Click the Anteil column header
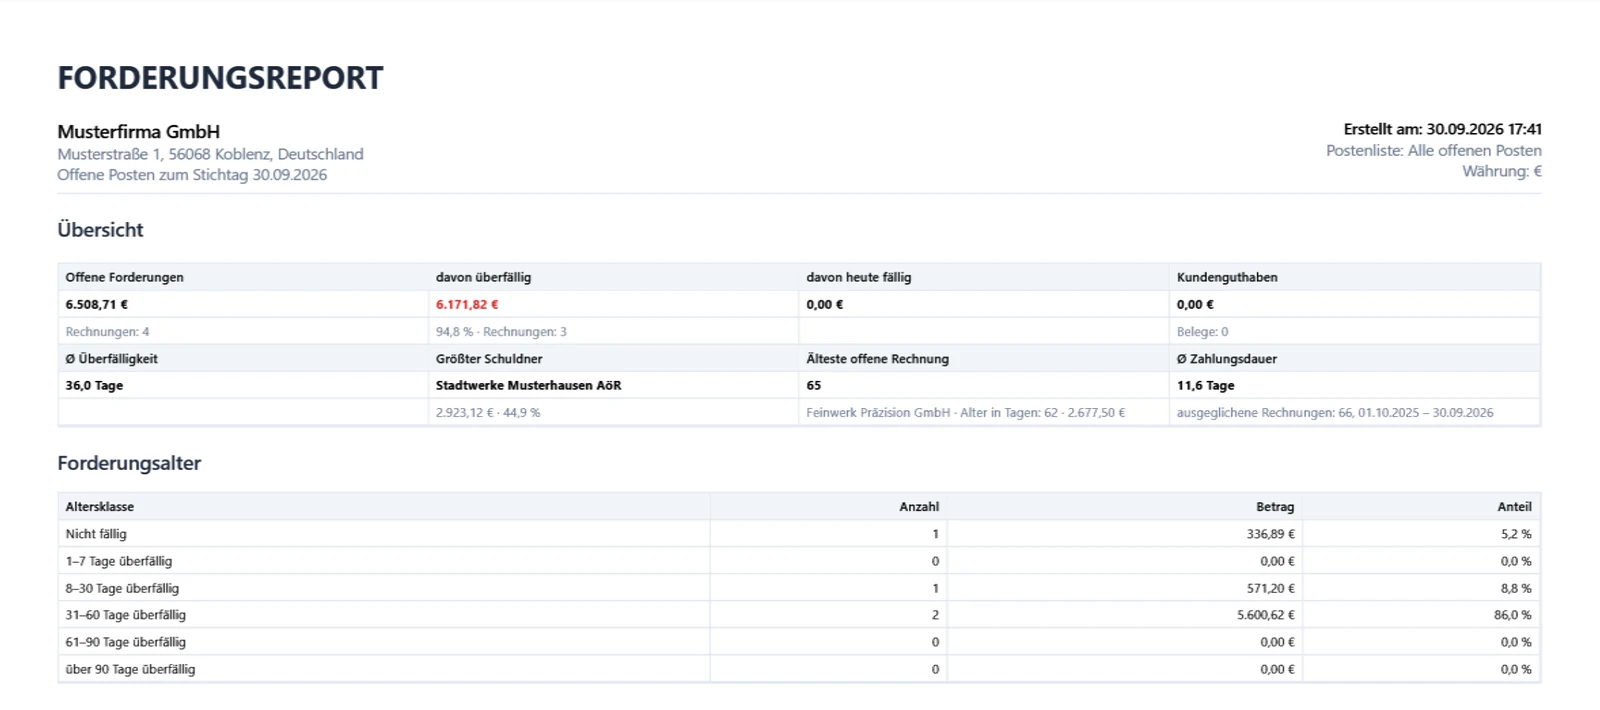This screenshot has height=710, width=1600. pyautogui.click(x=1514, y=507)
